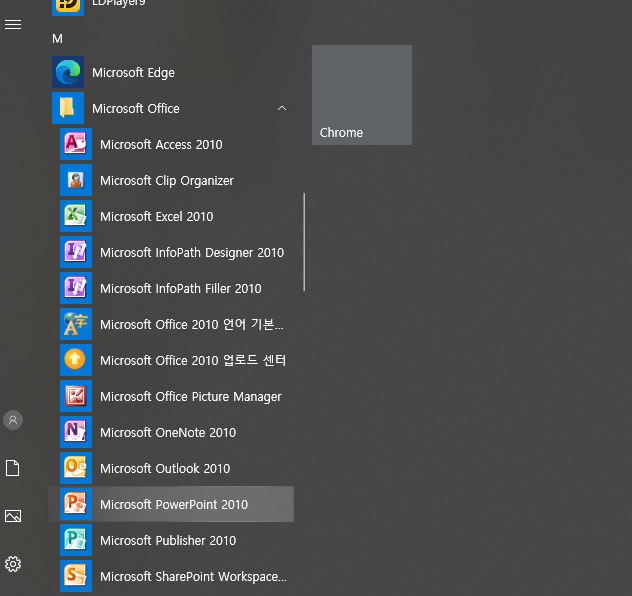Viewport: 632px width, 596px height.
Task: Open Office 2010 language preferences icon
Action: click(76, 324)
